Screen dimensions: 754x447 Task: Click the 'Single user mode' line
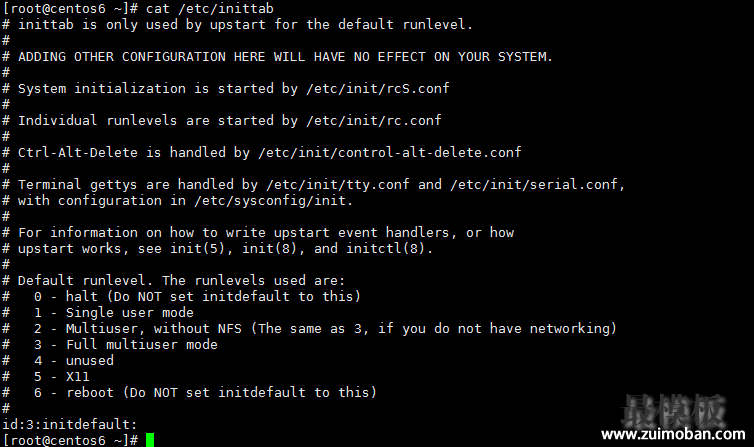pos(130,312)
